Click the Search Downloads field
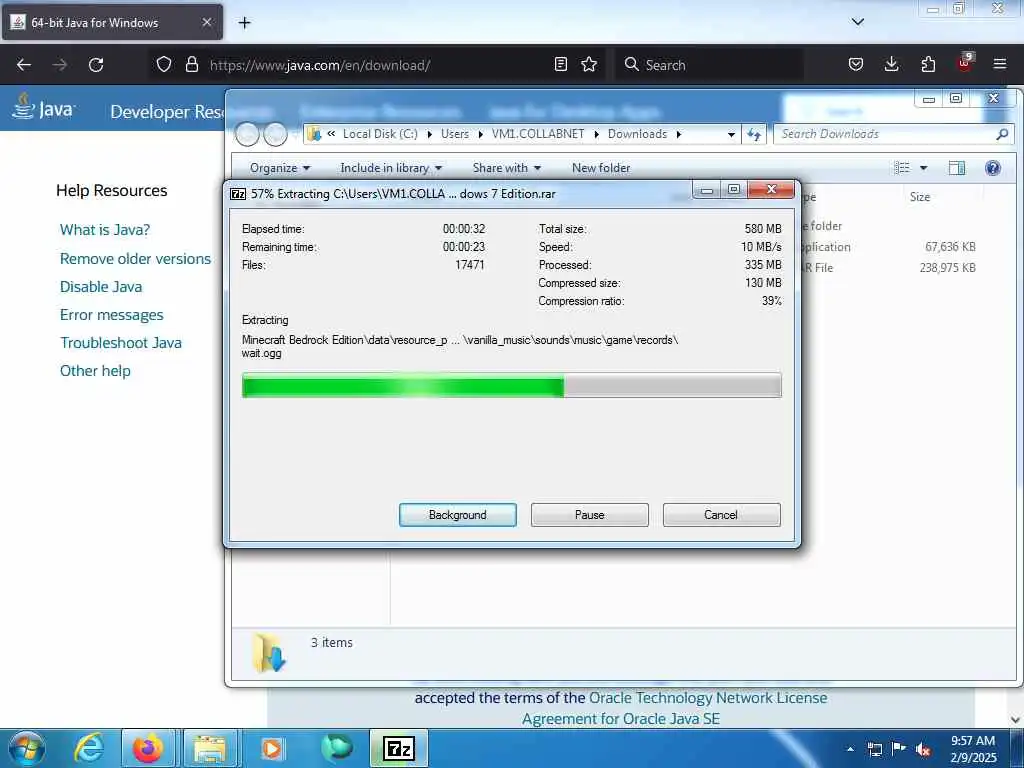 tap(893, 134)
